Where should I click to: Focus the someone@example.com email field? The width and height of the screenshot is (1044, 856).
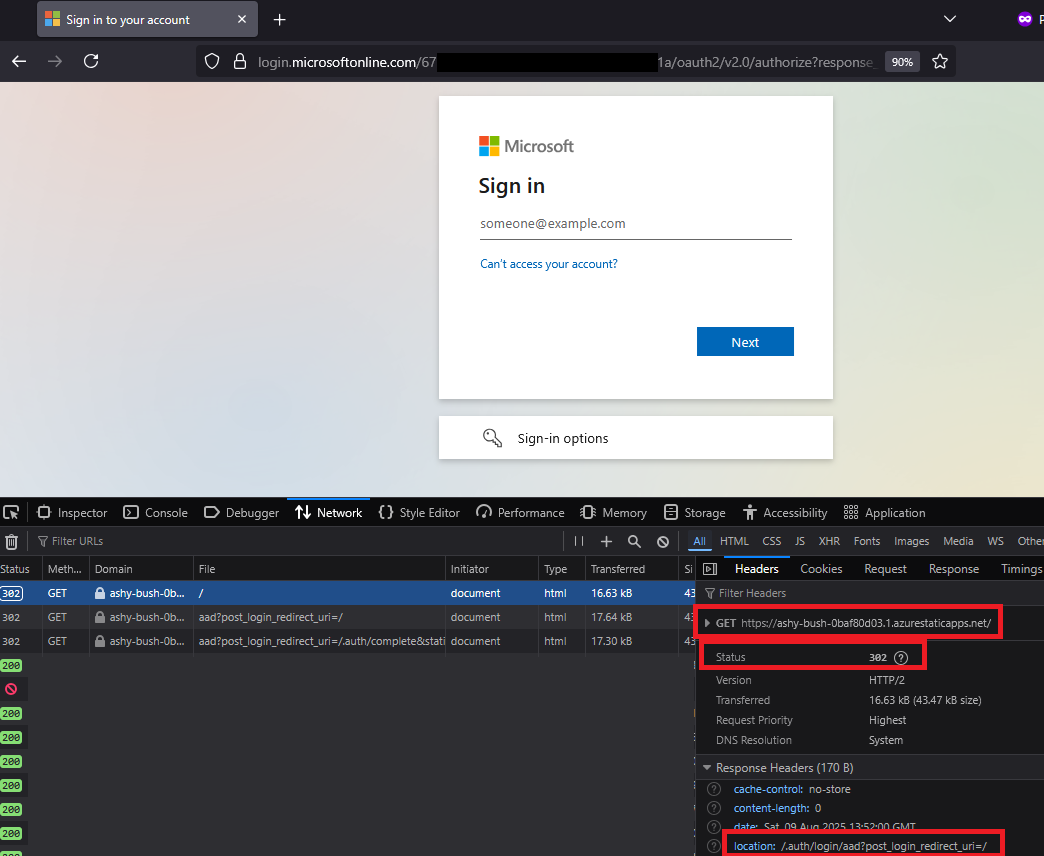[636, 224]
